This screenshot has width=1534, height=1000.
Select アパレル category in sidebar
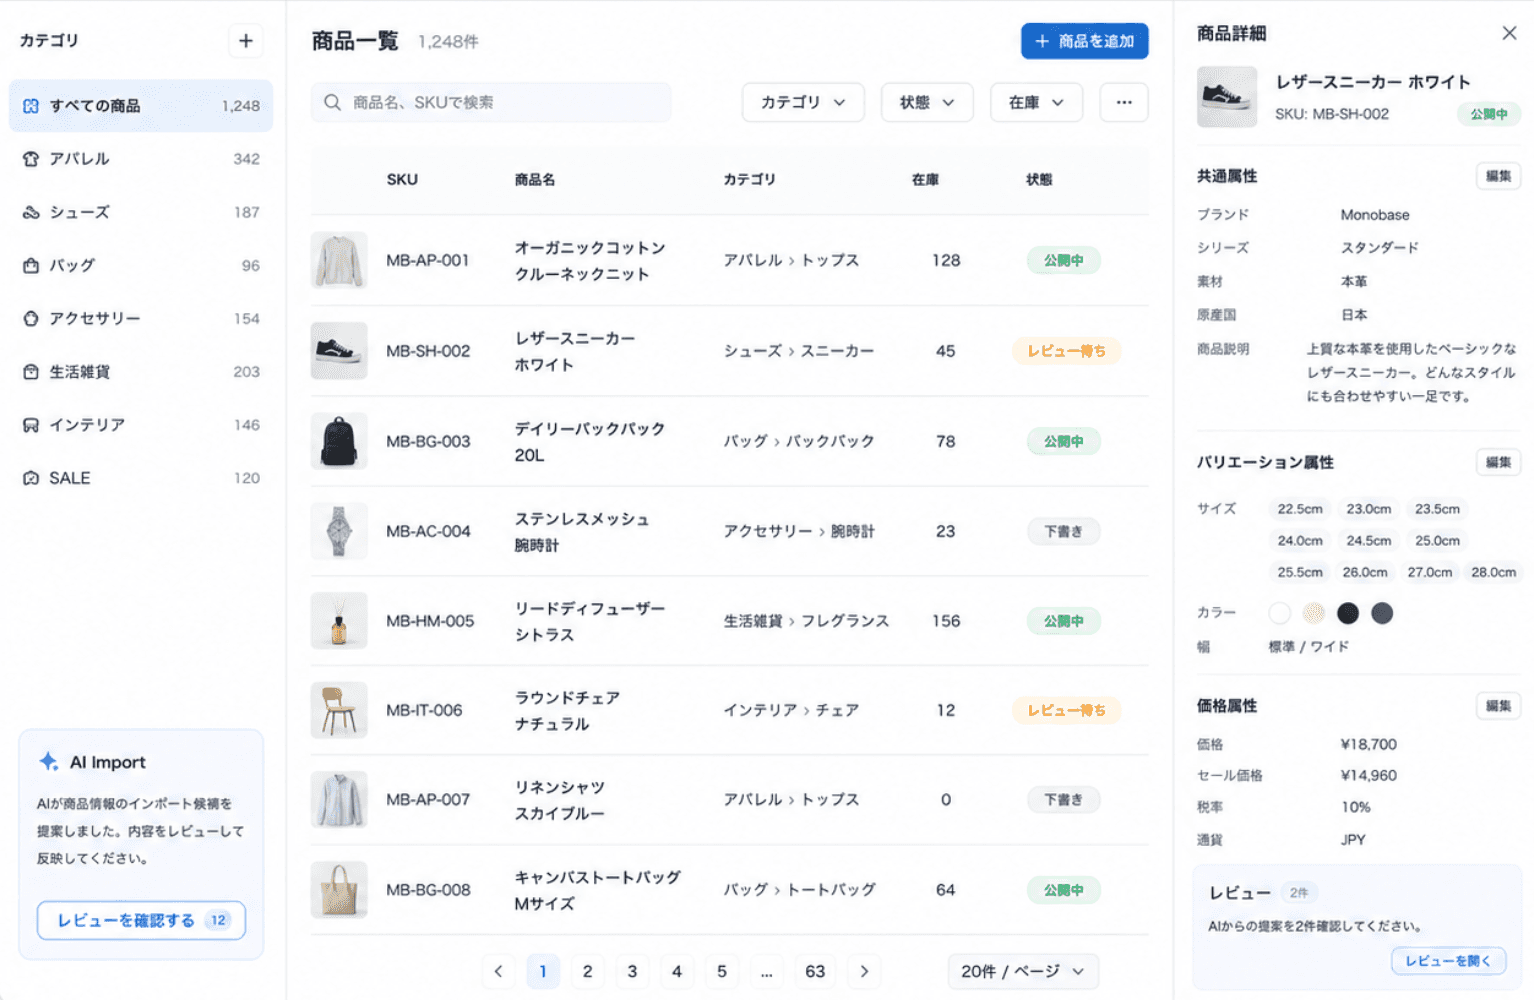[x=141, y=159]
